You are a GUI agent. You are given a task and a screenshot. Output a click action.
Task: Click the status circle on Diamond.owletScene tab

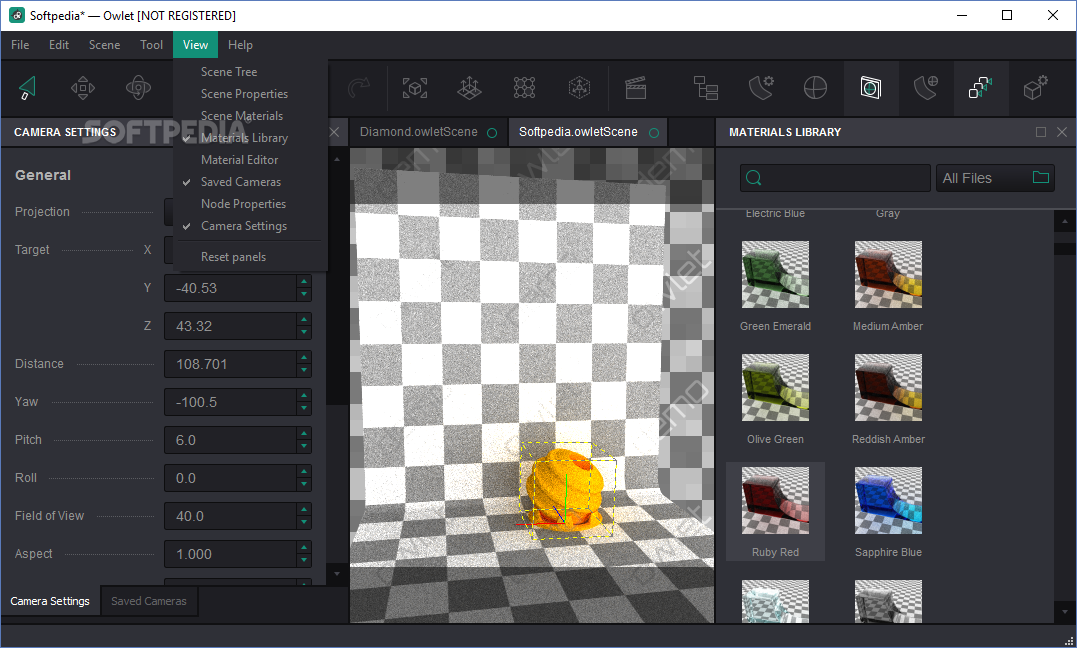point(492,133)
